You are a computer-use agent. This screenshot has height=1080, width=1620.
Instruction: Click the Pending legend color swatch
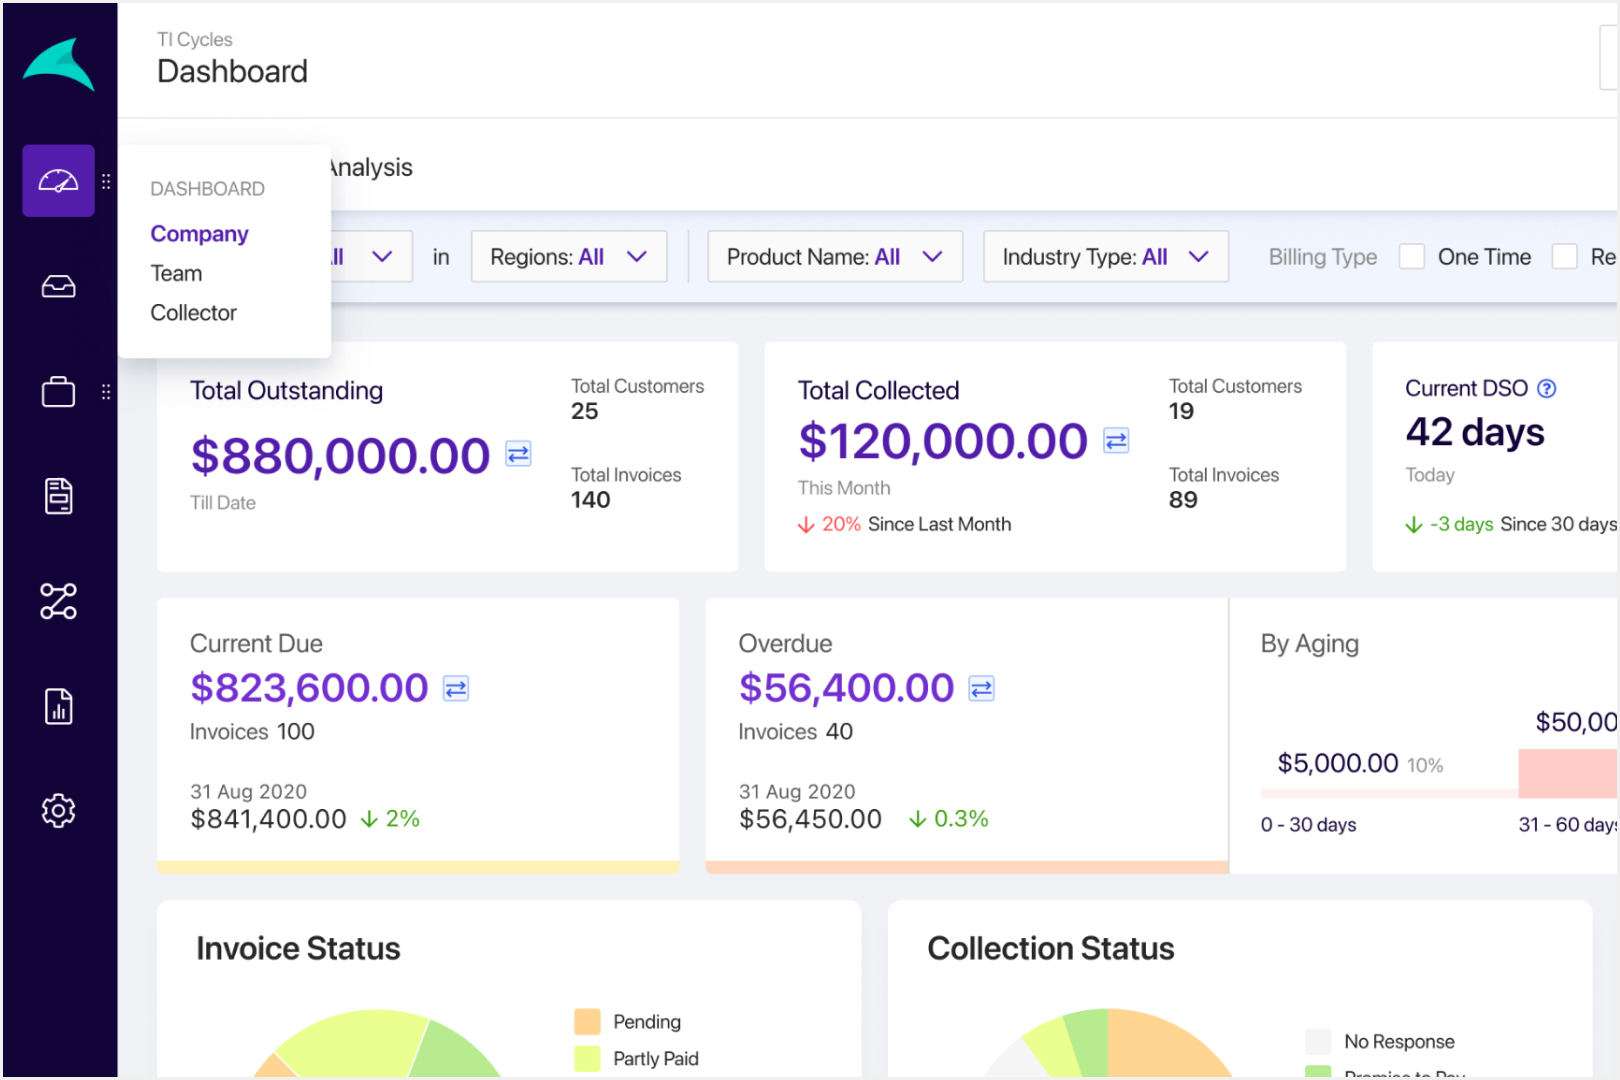(x=588, y=1022)
